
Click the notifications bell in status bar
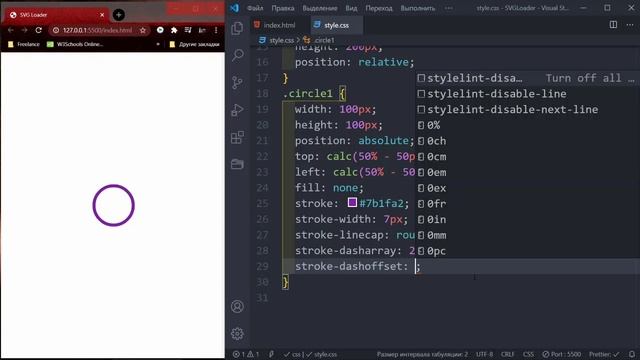(x=632, y=354)
